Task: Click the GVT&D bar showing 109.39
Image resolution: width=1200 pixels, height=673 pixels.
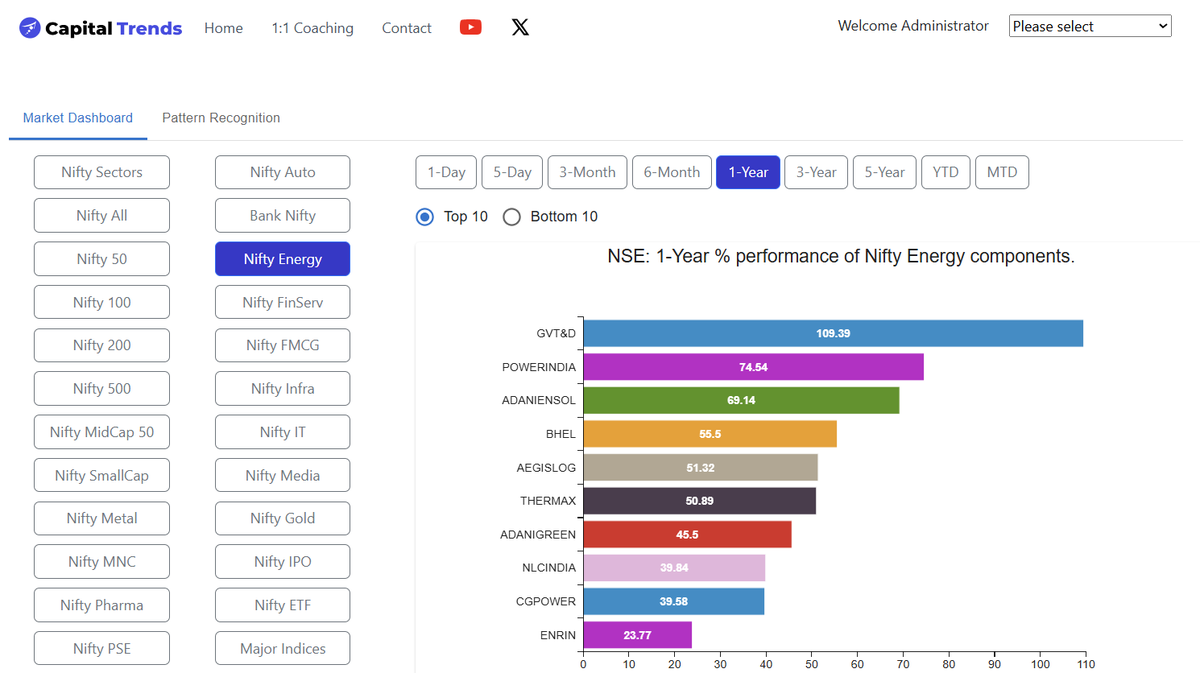Action: [x=833, y=333]
